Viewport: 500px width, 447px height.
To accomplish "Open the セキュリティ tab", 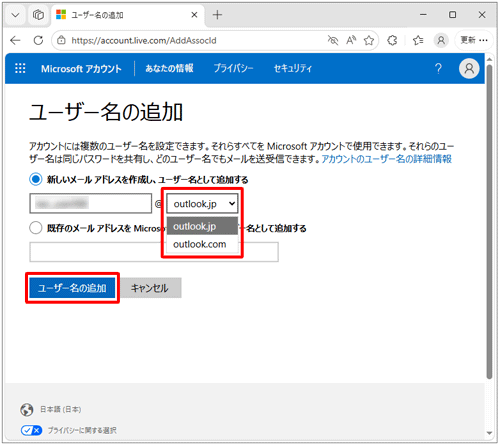I will [x=293, y=69].
